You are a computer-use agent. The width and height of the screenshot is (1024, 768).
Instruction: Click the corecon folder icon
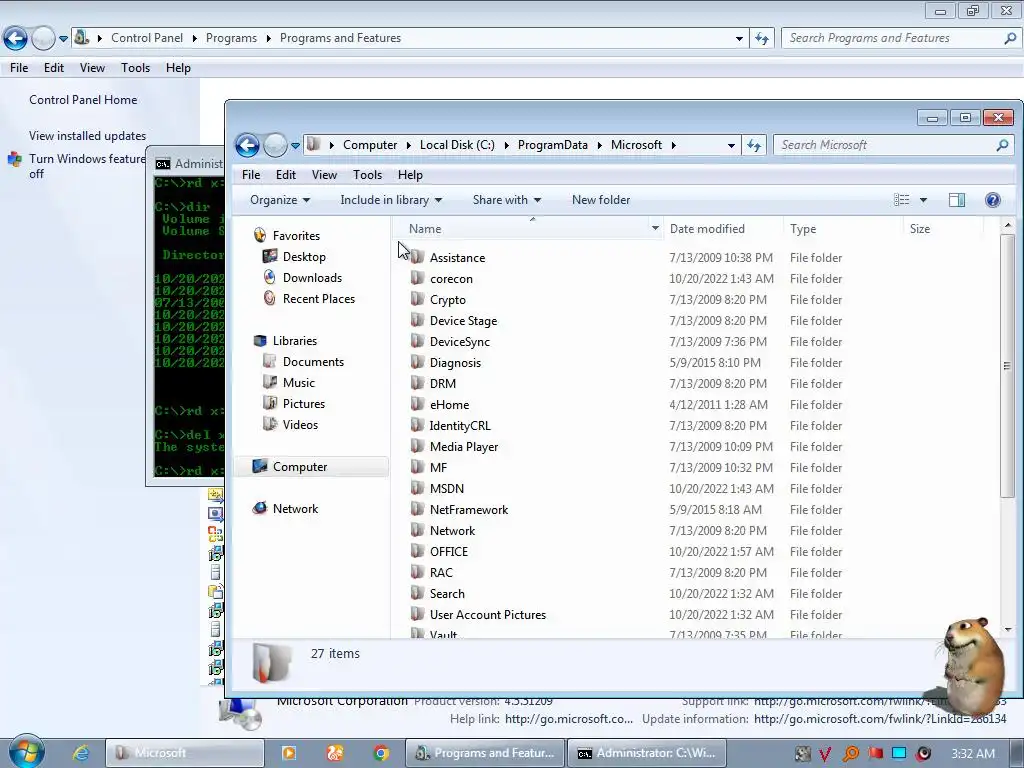pyautogui.click(x=417, y=278)
